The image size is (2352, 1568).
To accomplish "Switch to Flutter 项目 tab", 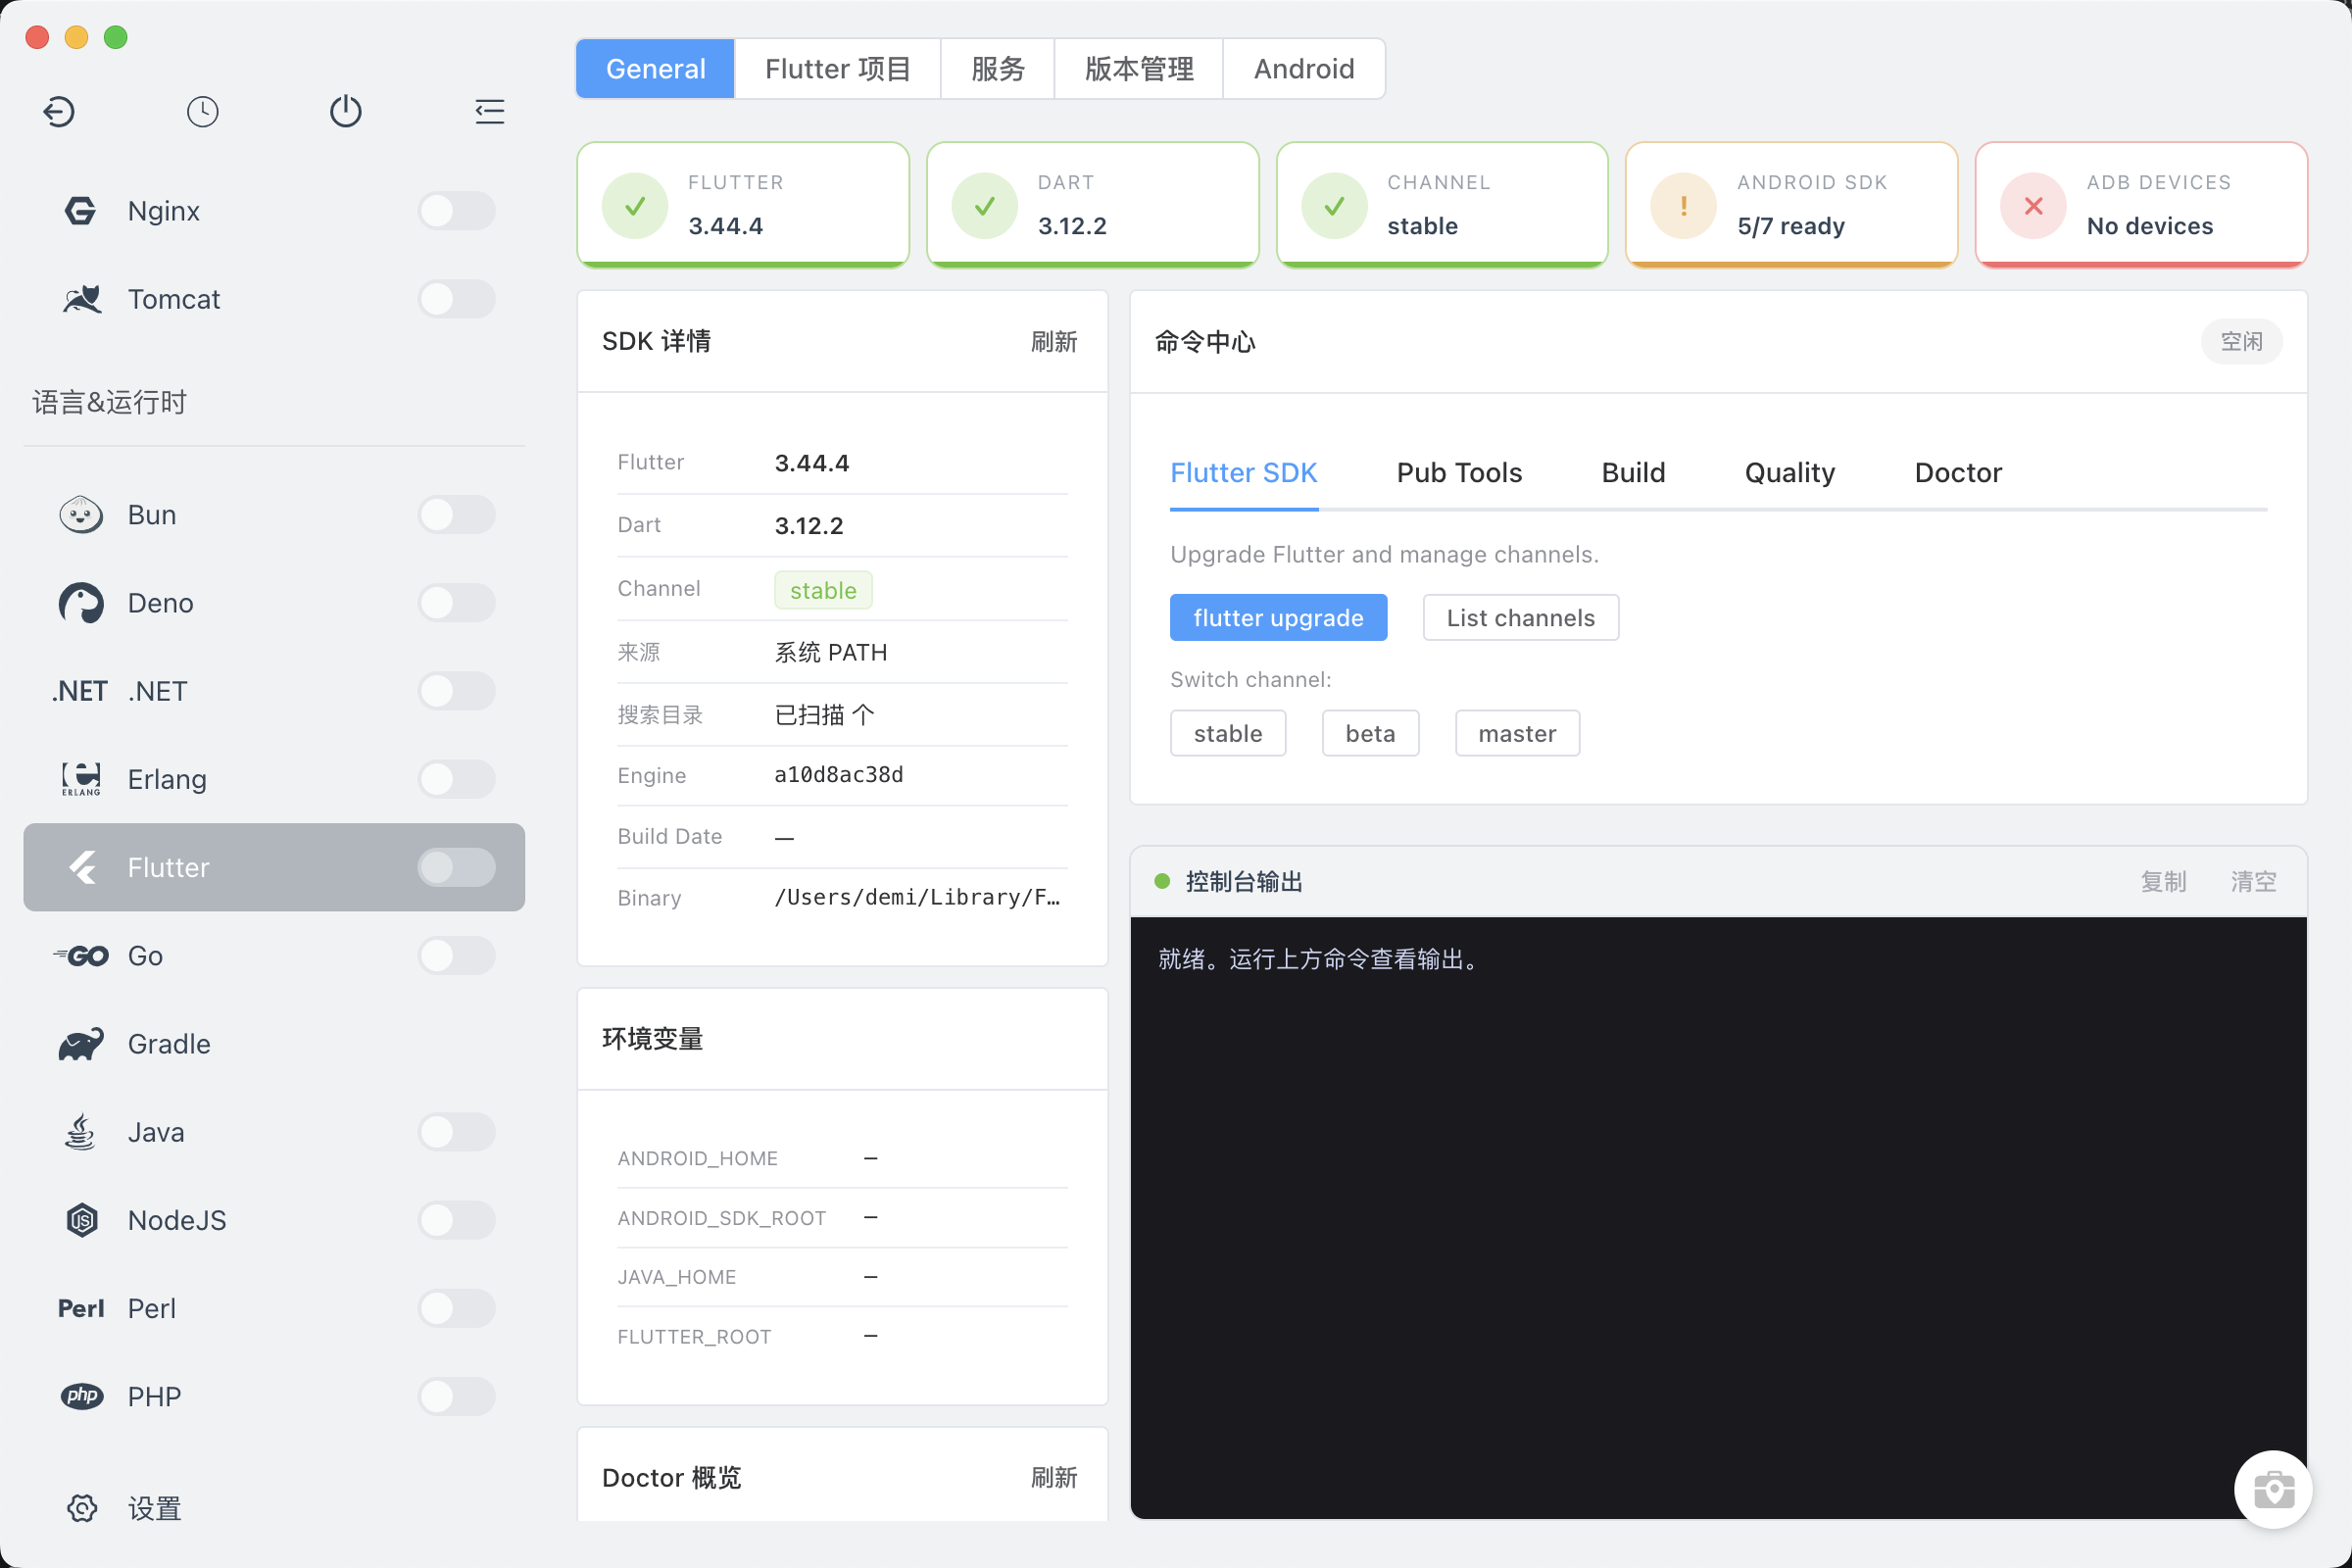I will [x=838, y=69].
